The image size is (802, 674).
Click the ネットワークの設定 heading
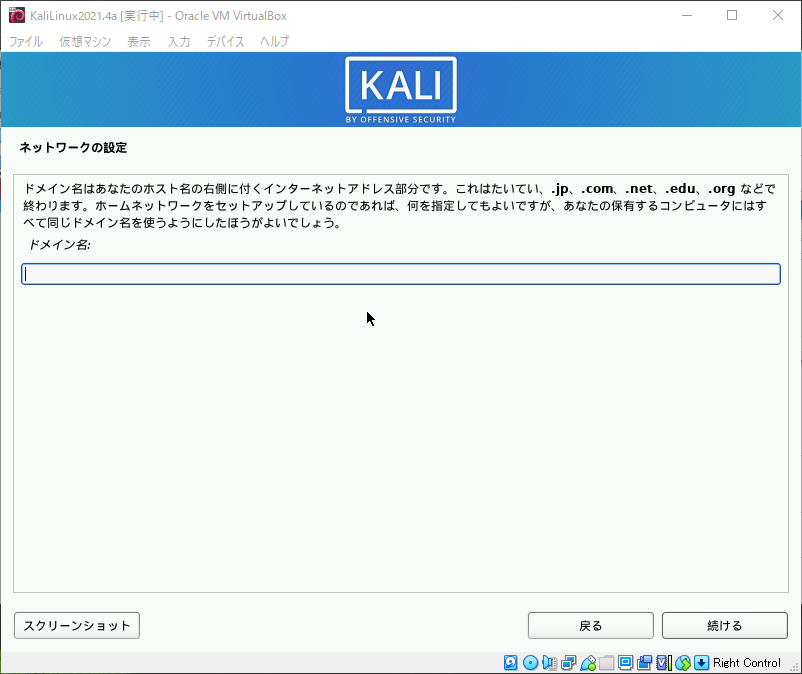[x=73, y=148]
